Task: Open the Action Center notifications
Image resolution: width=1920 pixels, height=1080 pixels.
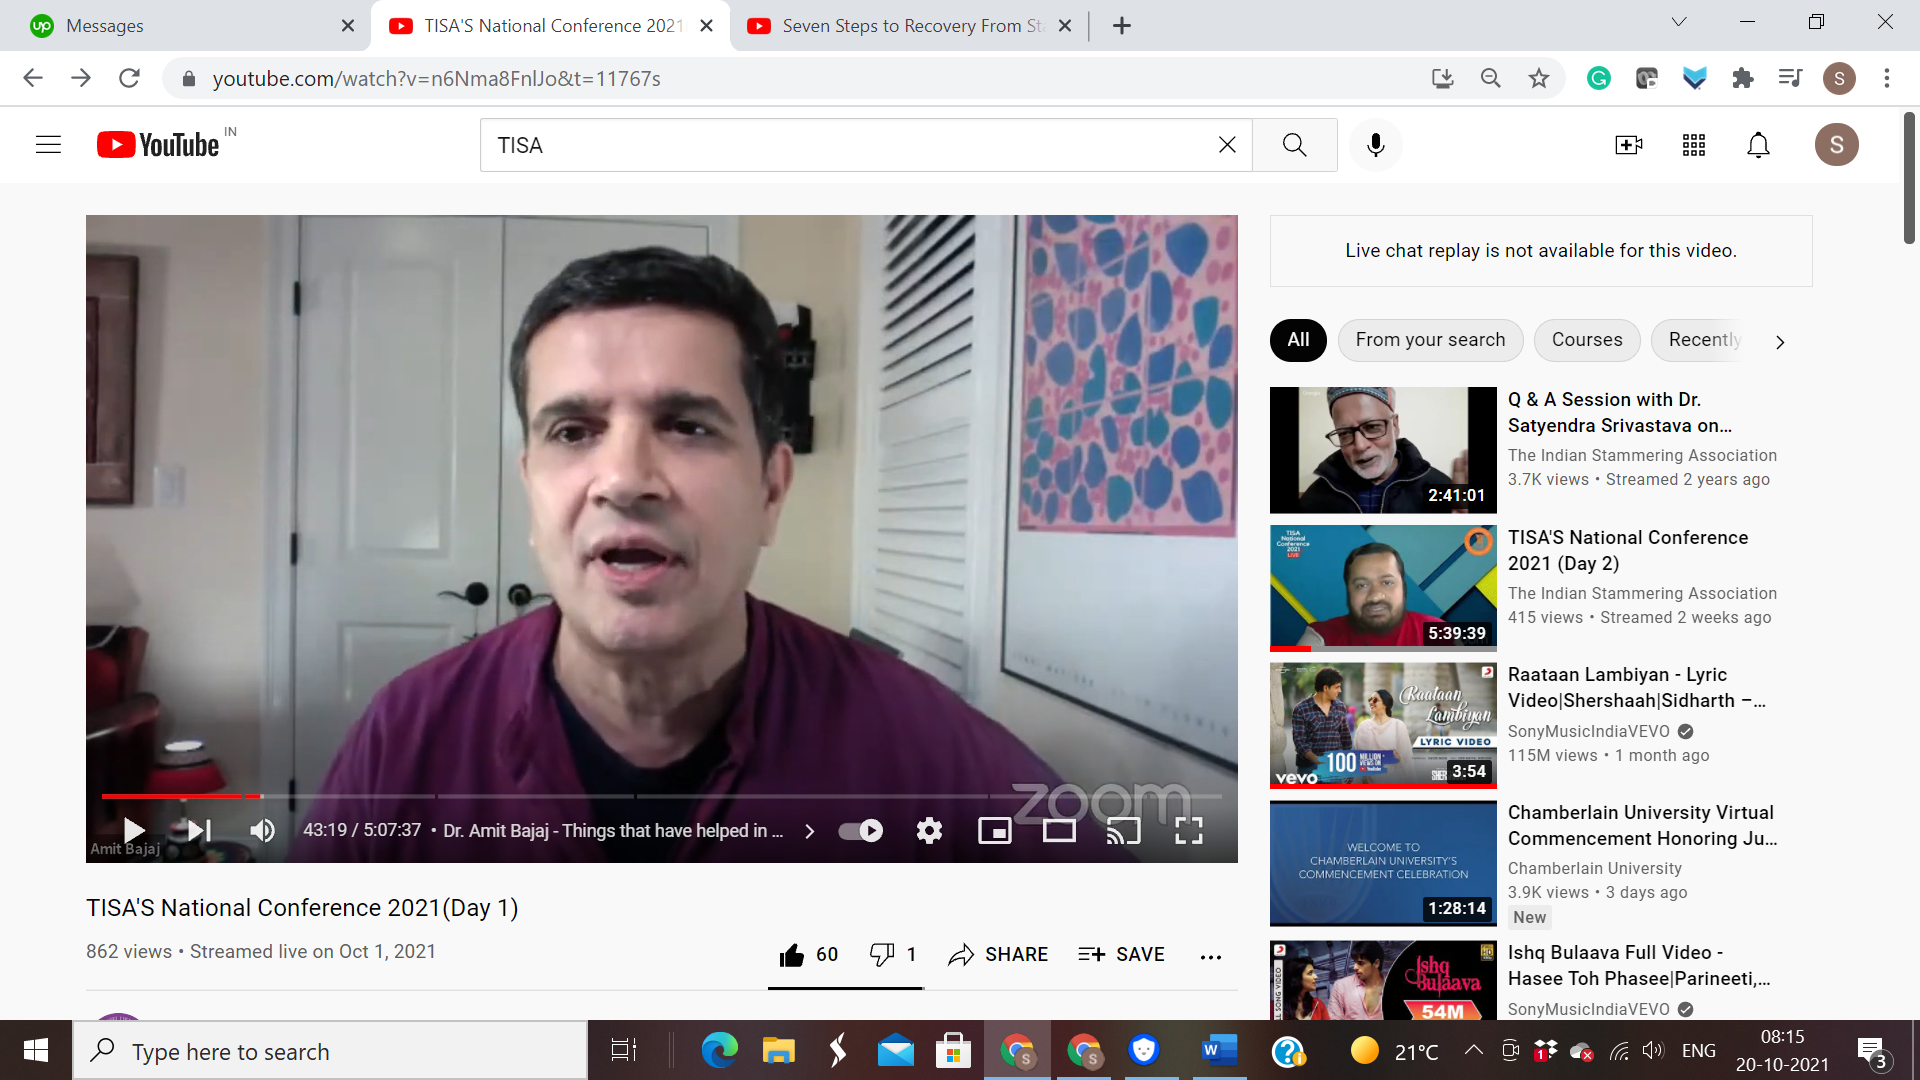Action: click(x=1872, y=1051)
